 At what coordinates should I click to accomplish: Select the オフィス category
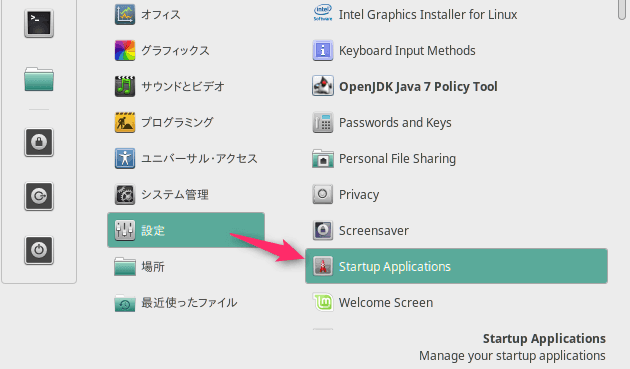tap(186, 14)
